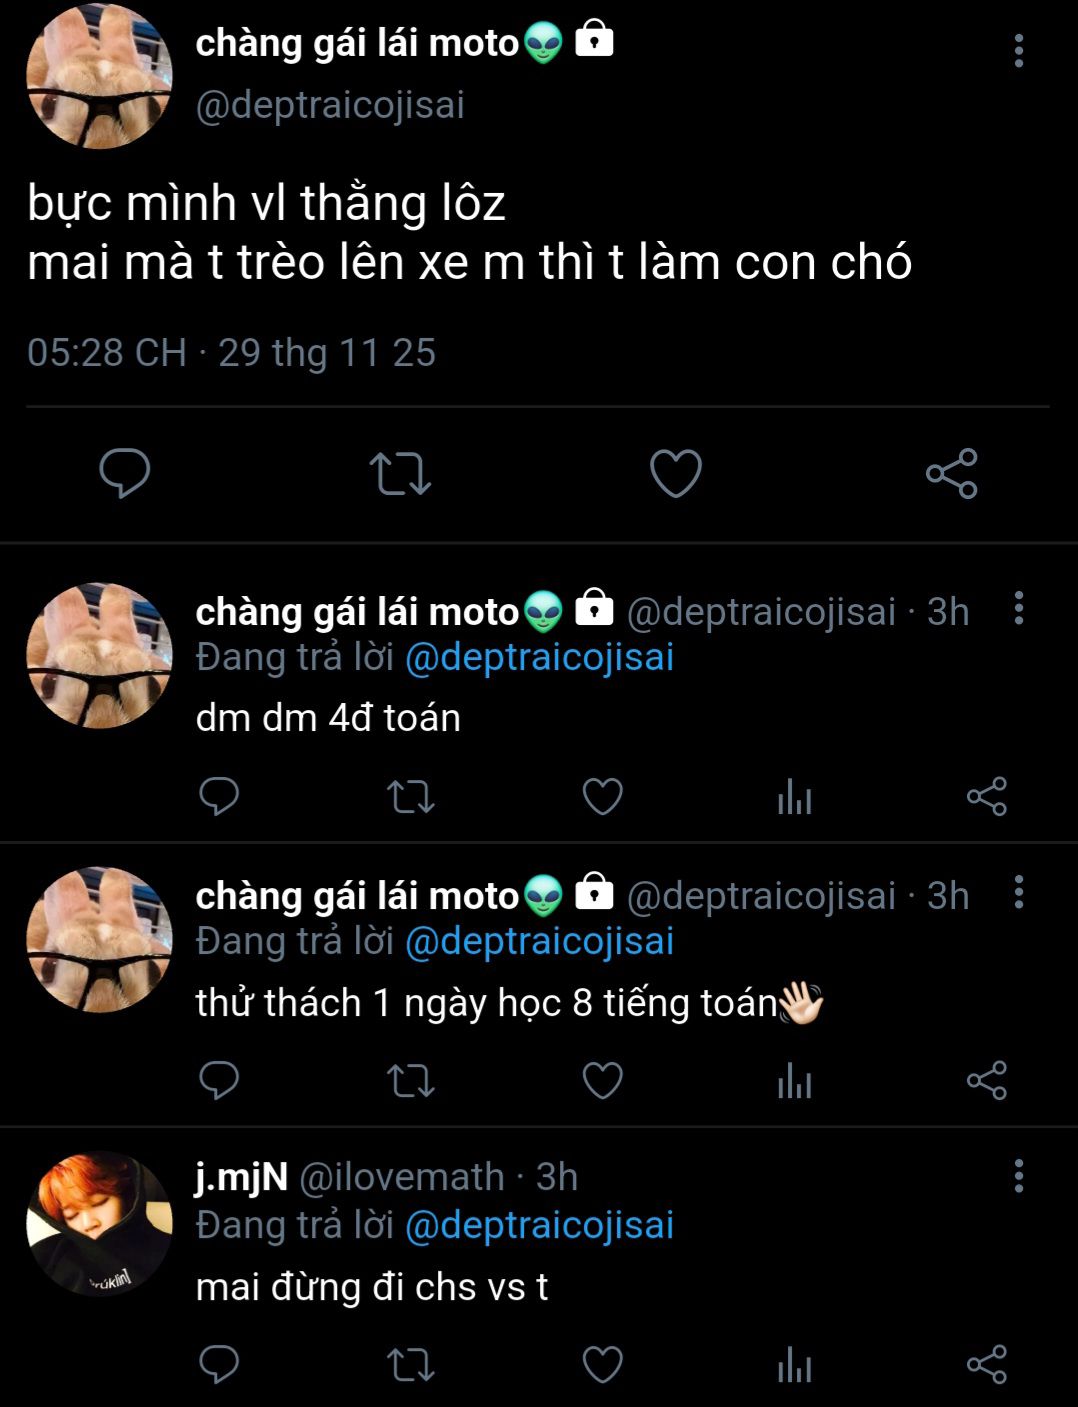This screenshot has height=1407, width=1078.
Task: Reply to the main tweet via comment icon
Action: click(125, 473)
